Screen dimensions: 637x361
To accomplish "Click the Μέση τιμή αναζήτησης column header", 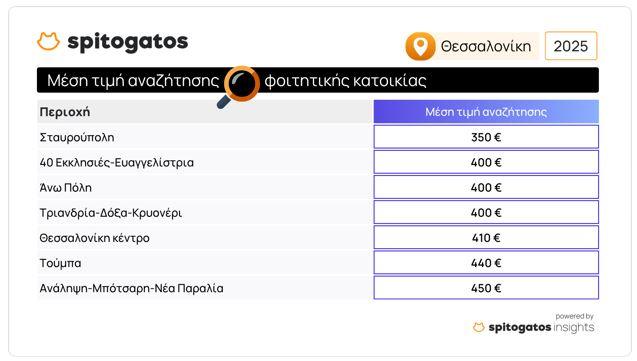I will (x=486, y=112).
